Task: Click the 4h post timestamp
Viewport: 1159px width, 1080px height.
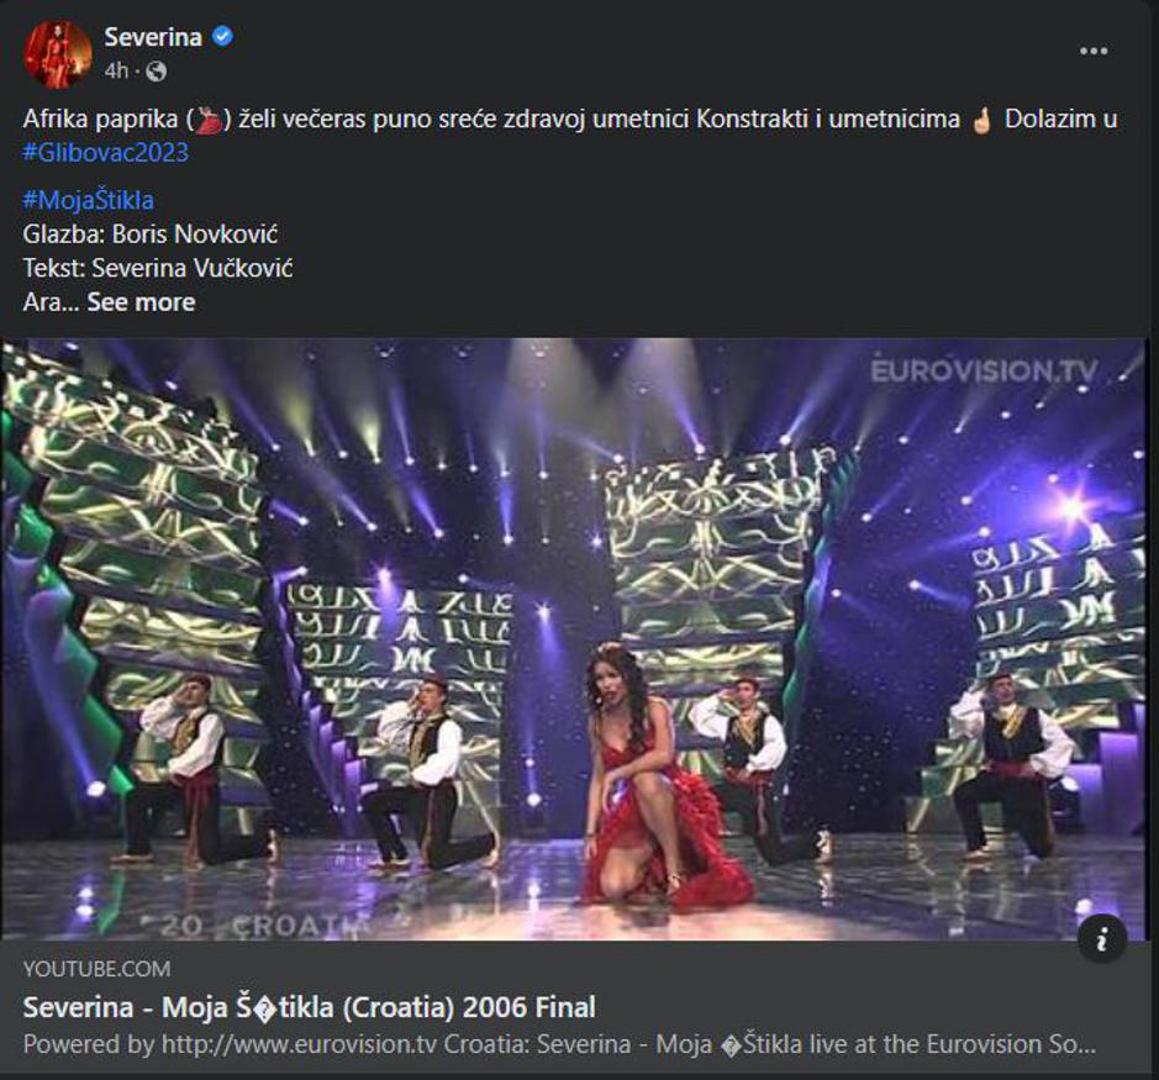Action: pos(117,71)
